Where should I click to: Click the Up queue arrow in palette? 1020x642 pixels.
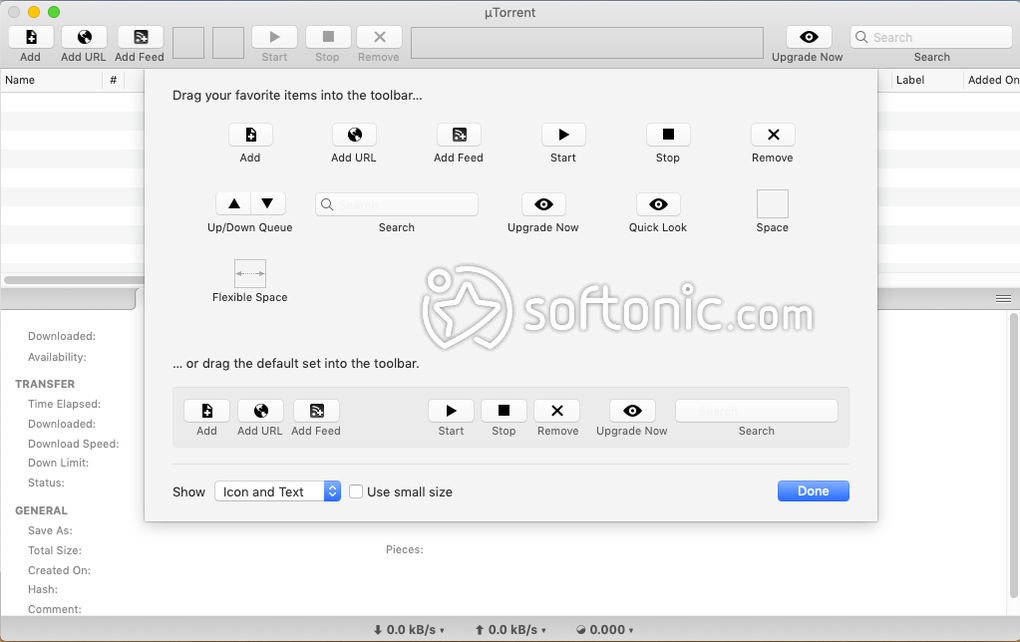click(234, 204)
